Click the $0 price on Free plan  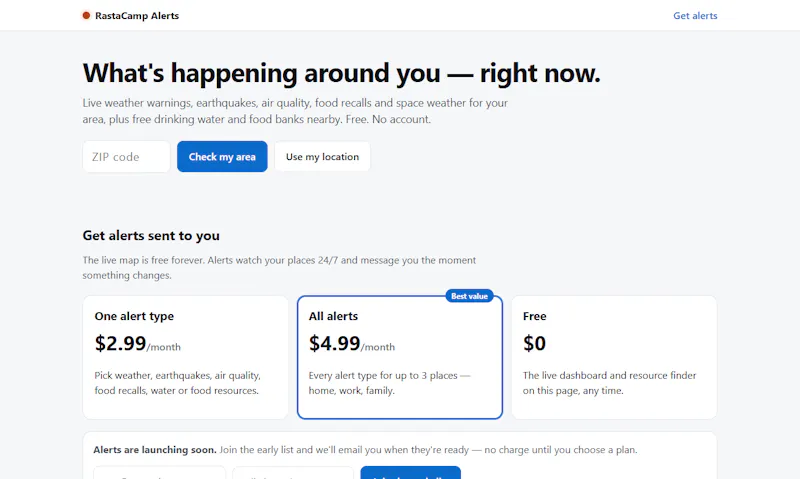click(x=534, y=343)
